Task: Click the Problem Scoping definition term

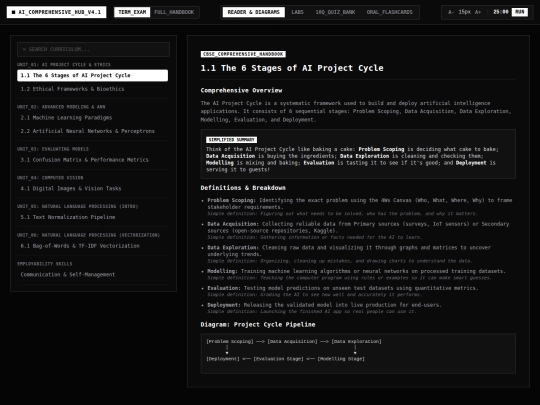Action: [231, 200]
